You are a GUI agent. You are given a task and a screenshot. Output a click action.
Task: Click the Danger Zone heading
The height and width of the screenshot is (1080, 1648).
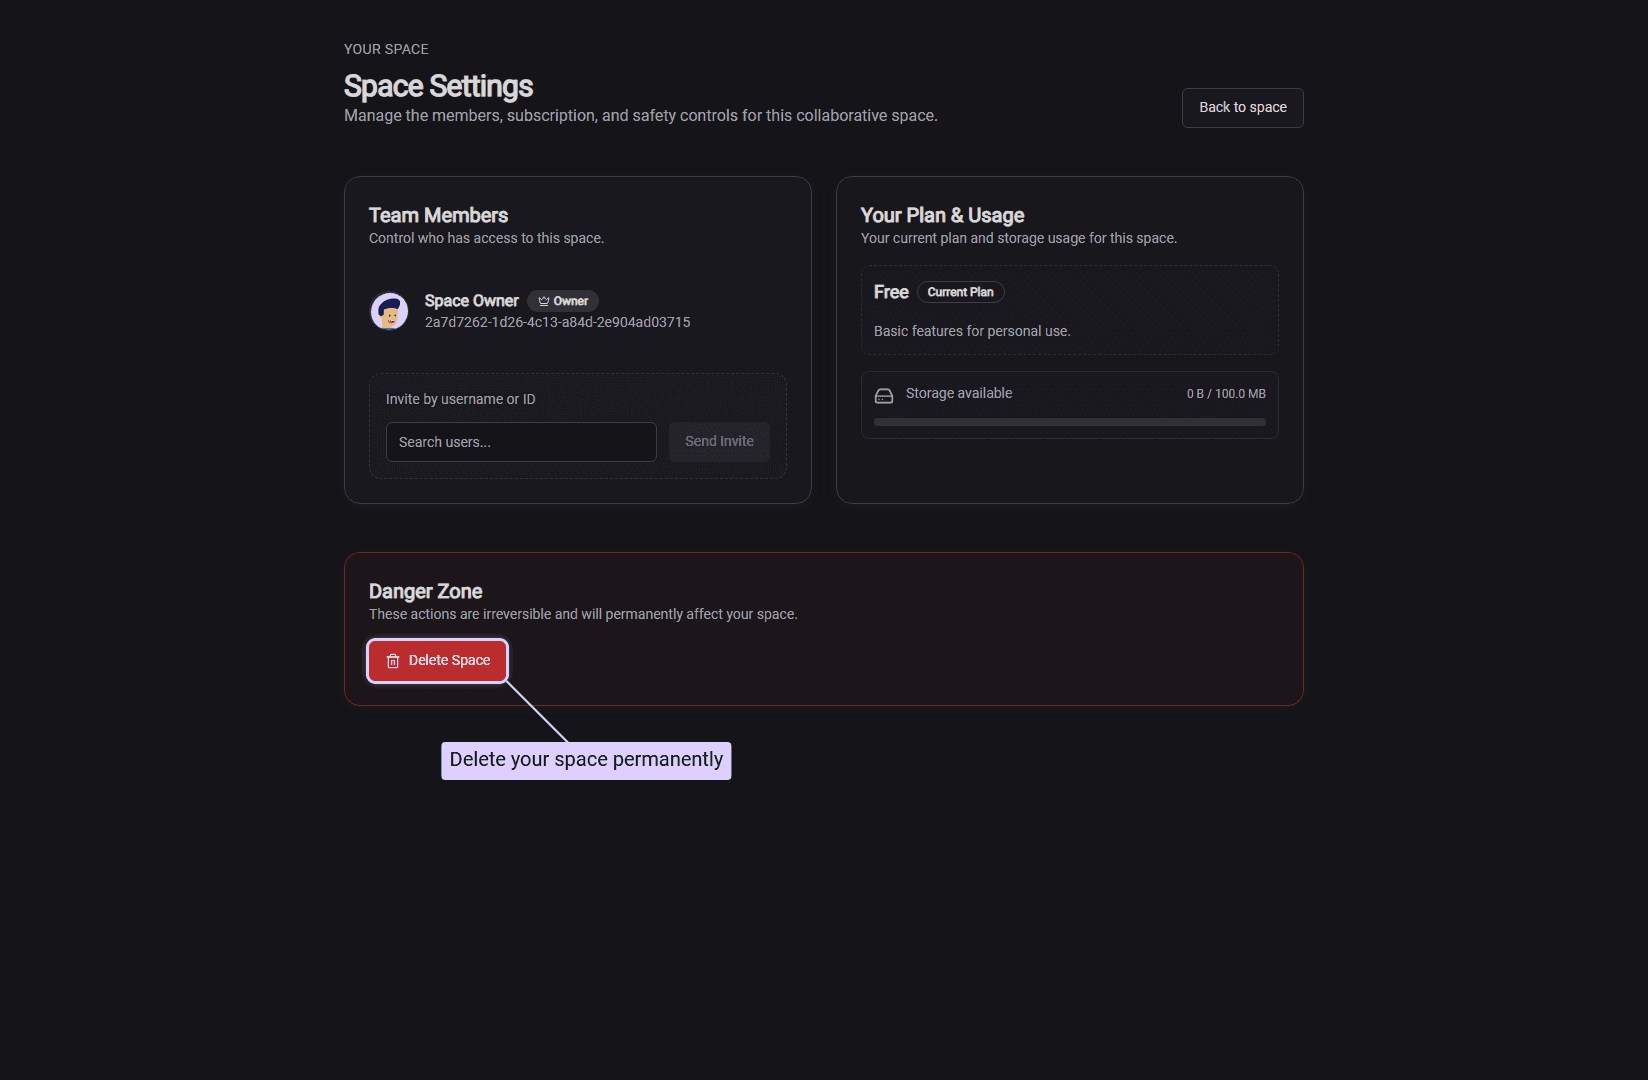pos(426,591)
